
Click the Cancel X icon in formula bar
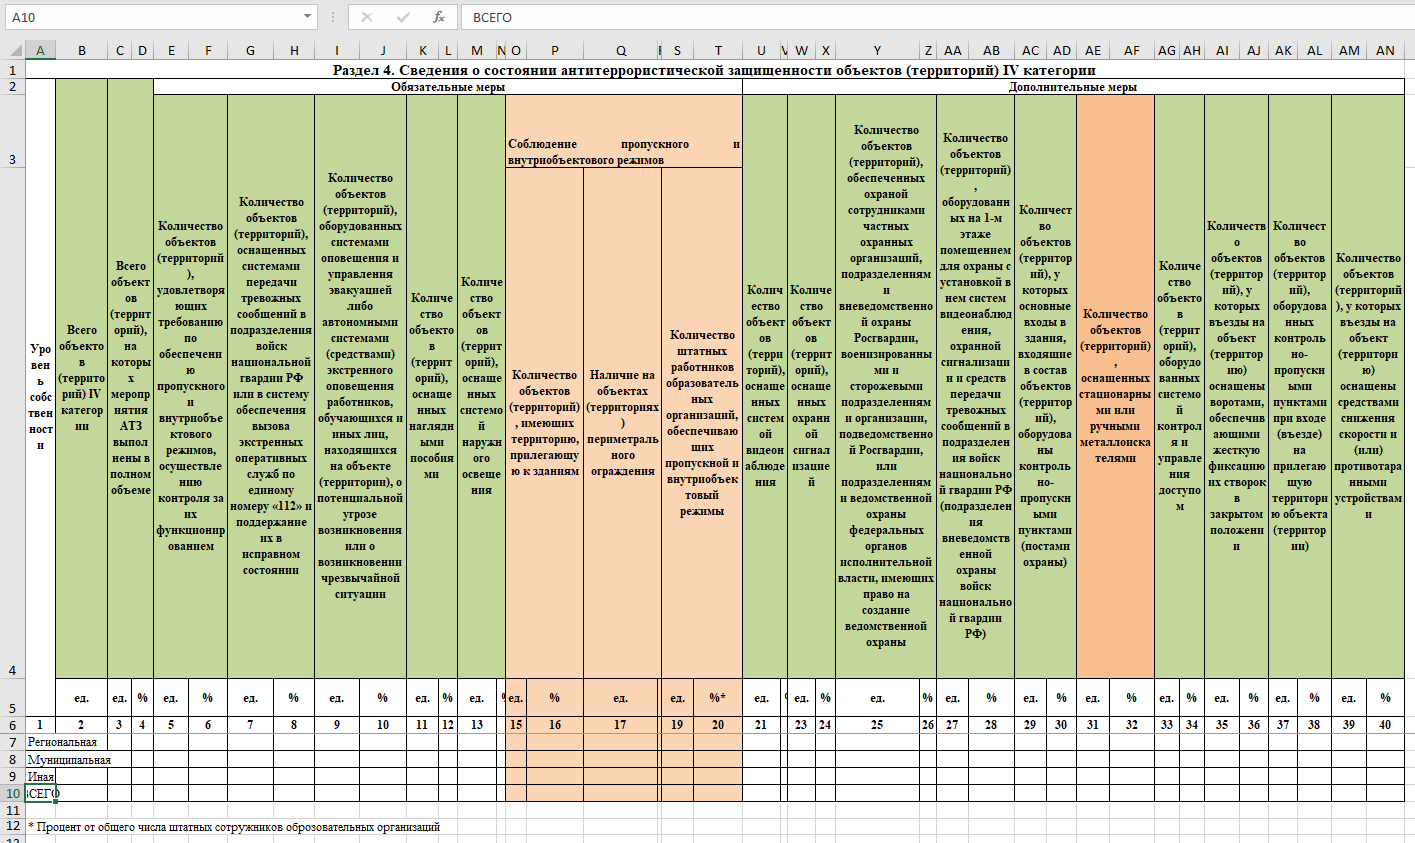click(367, 17)
